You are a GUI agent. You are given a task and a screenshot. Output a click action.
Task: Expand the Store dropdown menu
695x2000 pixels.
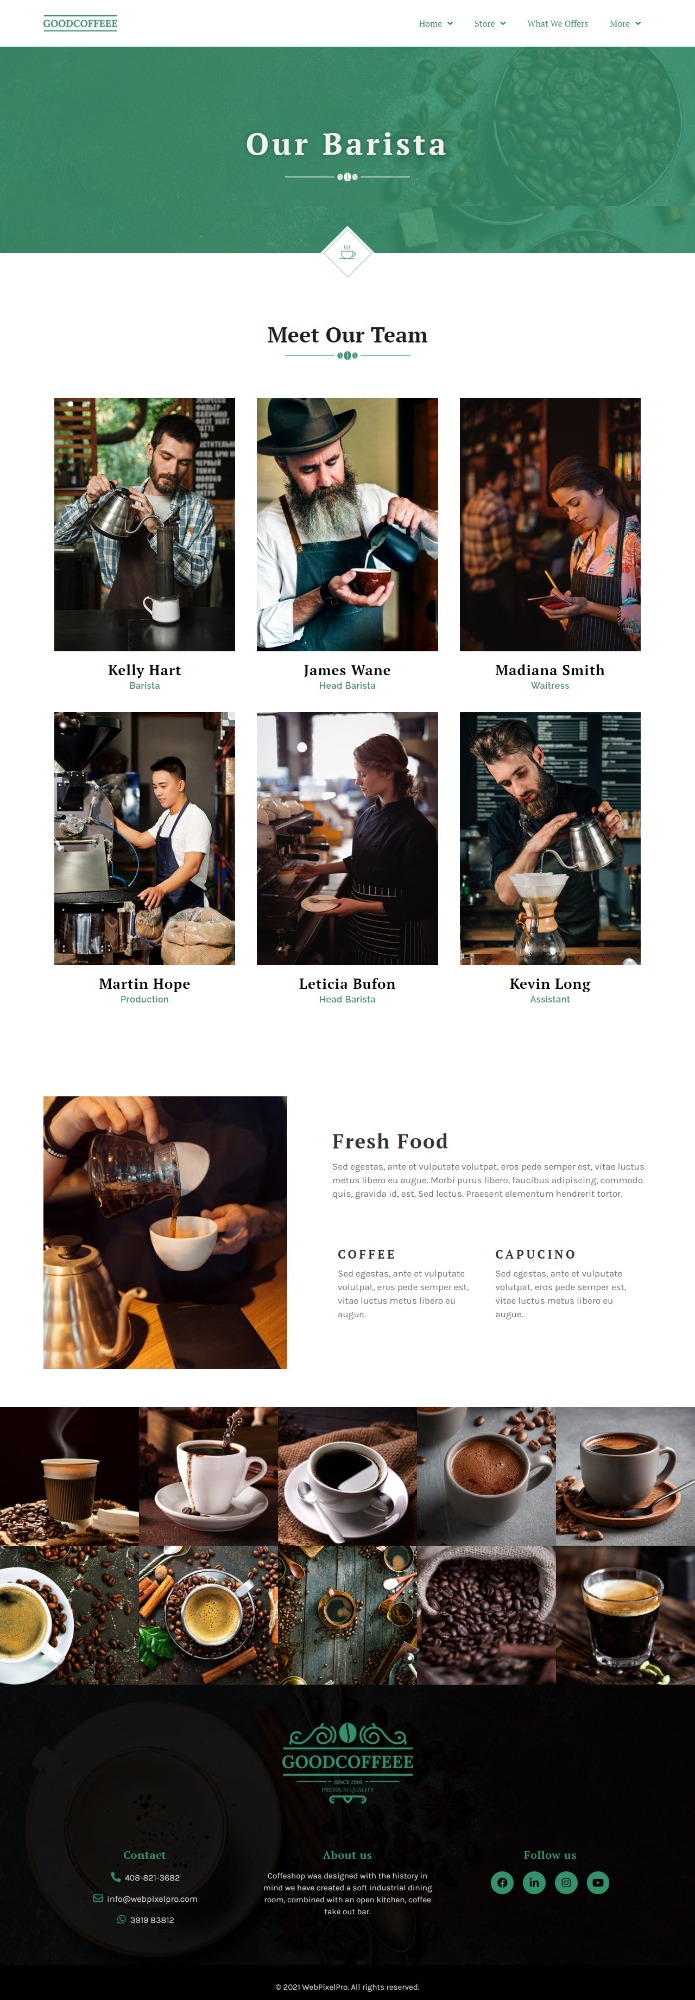tap(490, 23)
